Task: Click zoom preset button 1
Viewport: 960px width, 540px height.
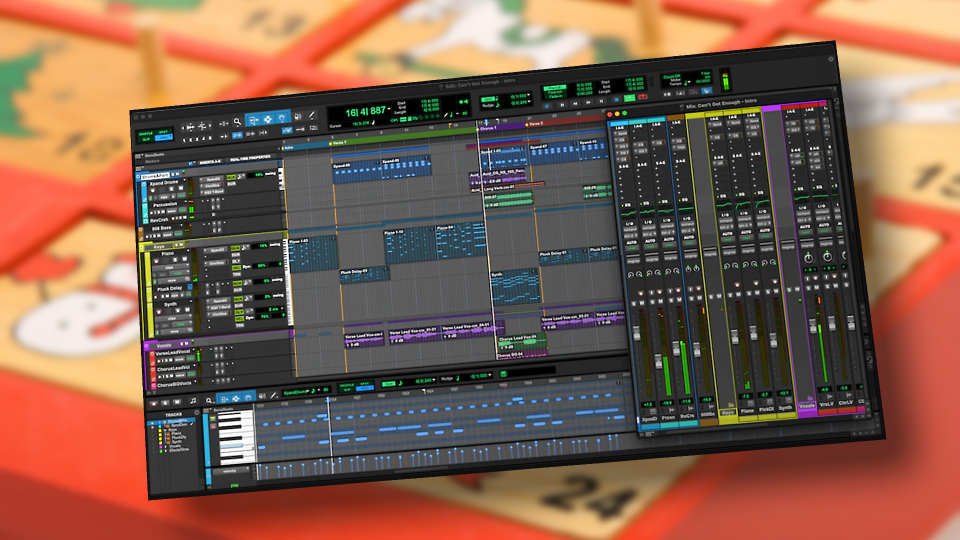Action: coord(184,140)
